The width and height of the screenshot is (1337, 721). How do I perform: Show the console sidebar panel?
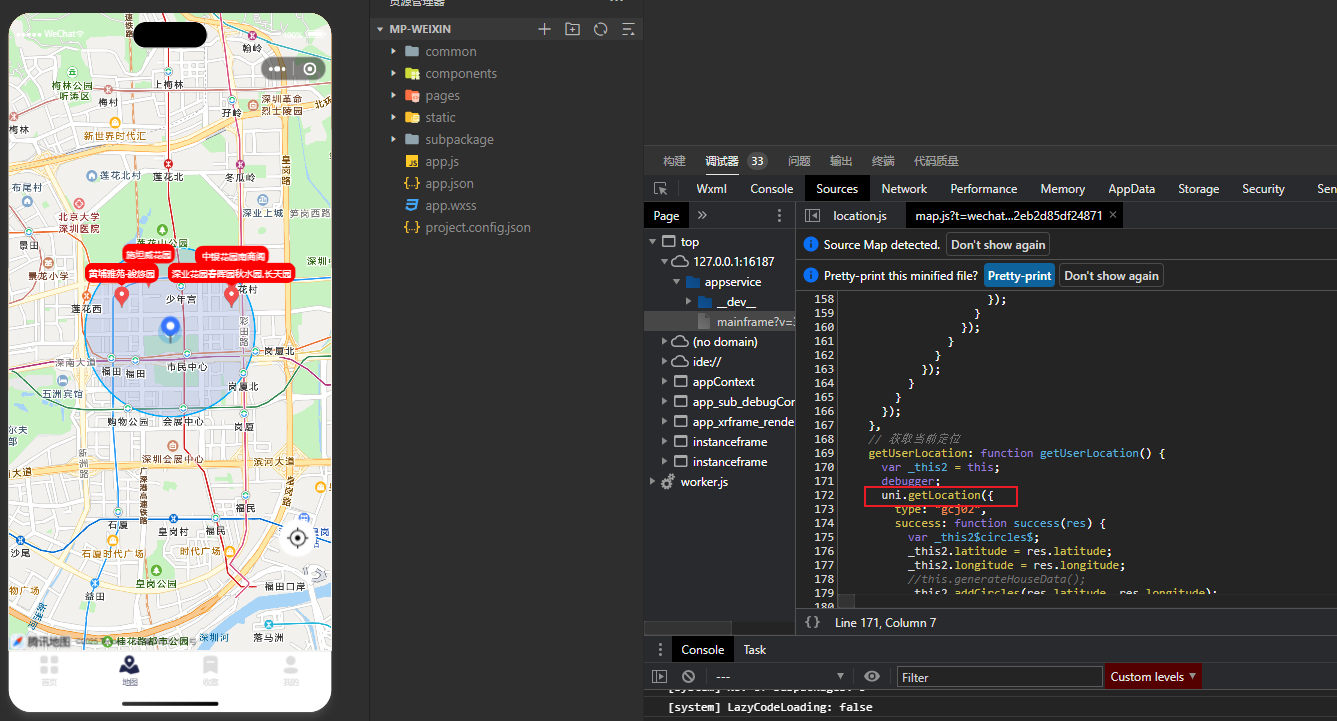tap(659, 677)
